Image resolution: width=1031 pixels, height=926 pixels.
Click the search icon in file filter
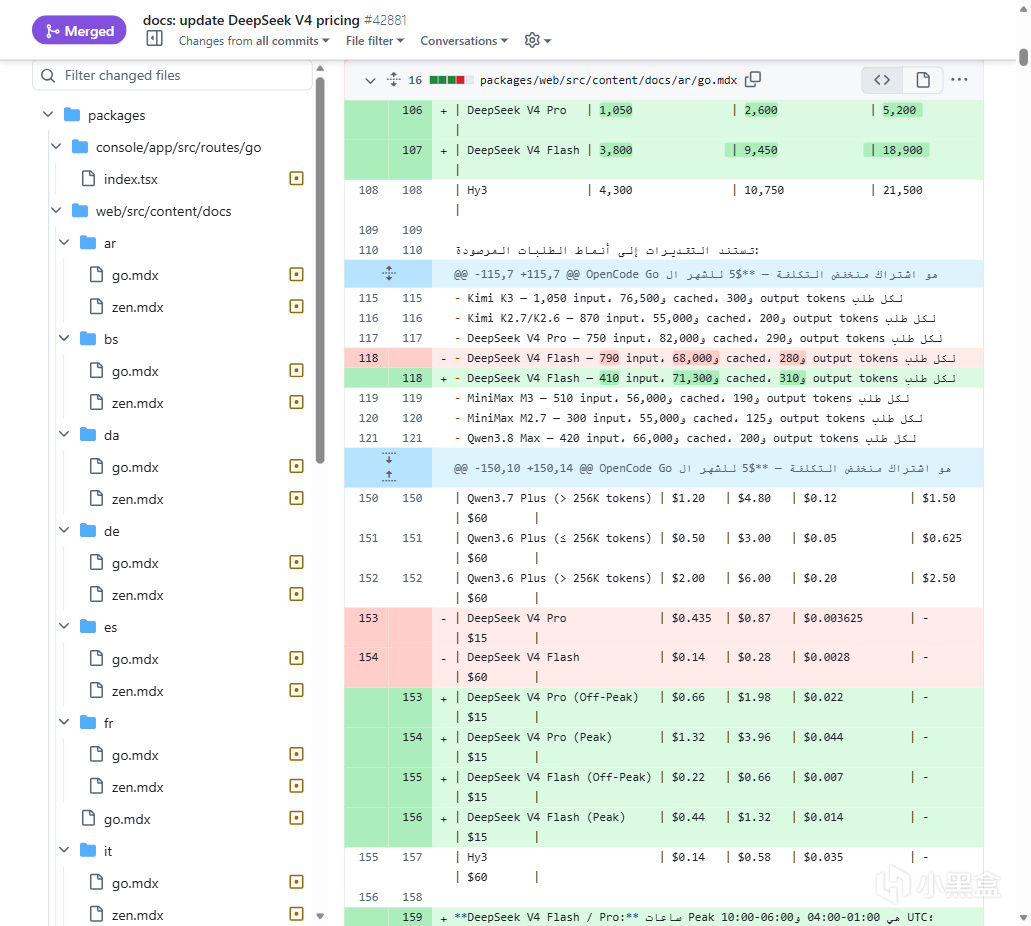pos(48,76)
